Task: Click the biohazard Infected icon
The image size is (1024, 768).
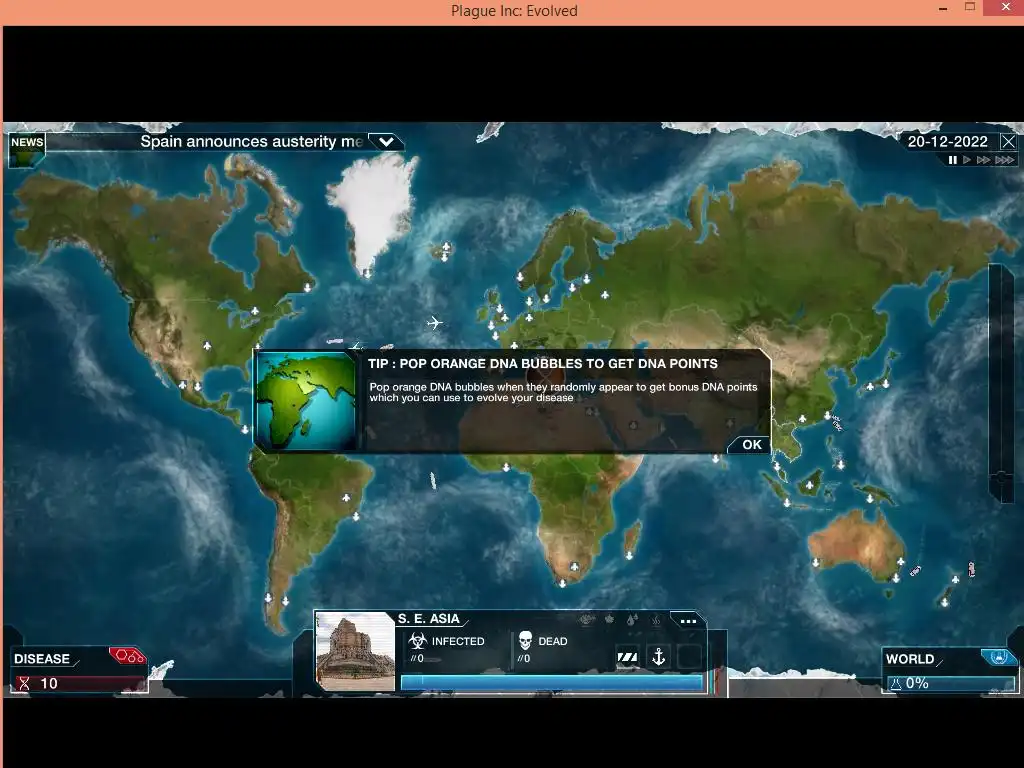Action: tap(418, 641)
